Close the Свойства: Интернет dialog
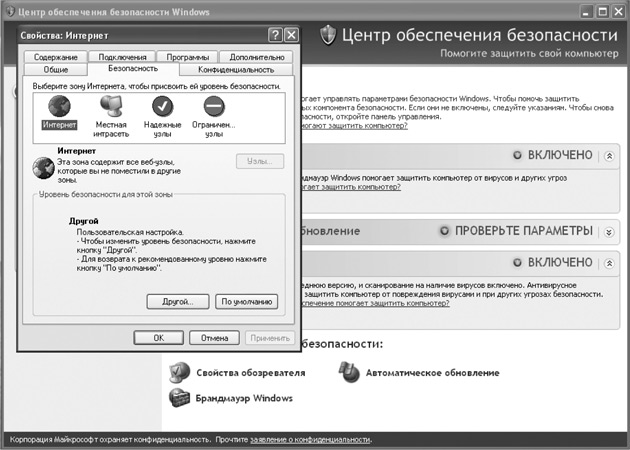This screenshot has width=630, height=450. [292, 35]
